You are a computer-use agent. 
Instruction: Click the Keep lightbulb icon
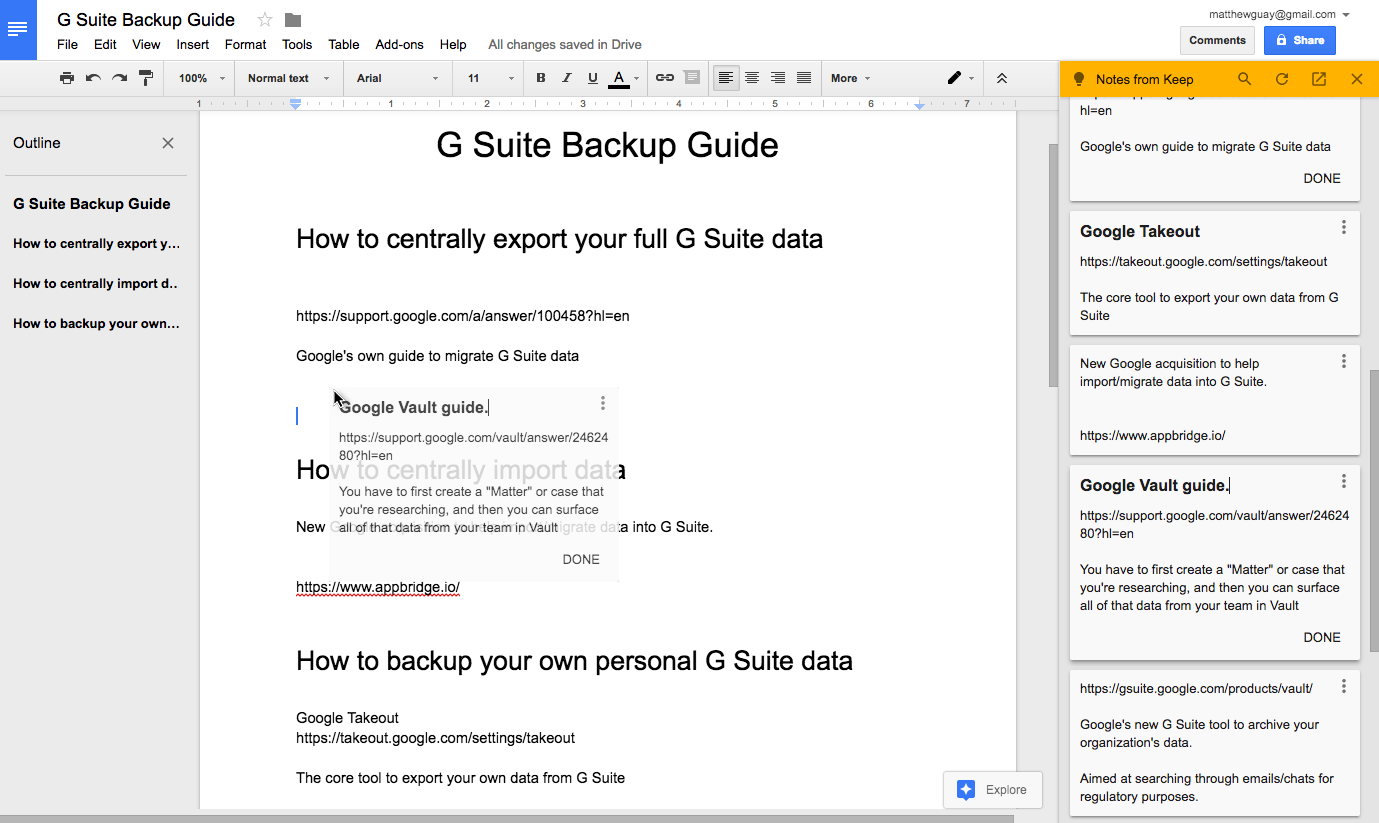pos(1078,79)
